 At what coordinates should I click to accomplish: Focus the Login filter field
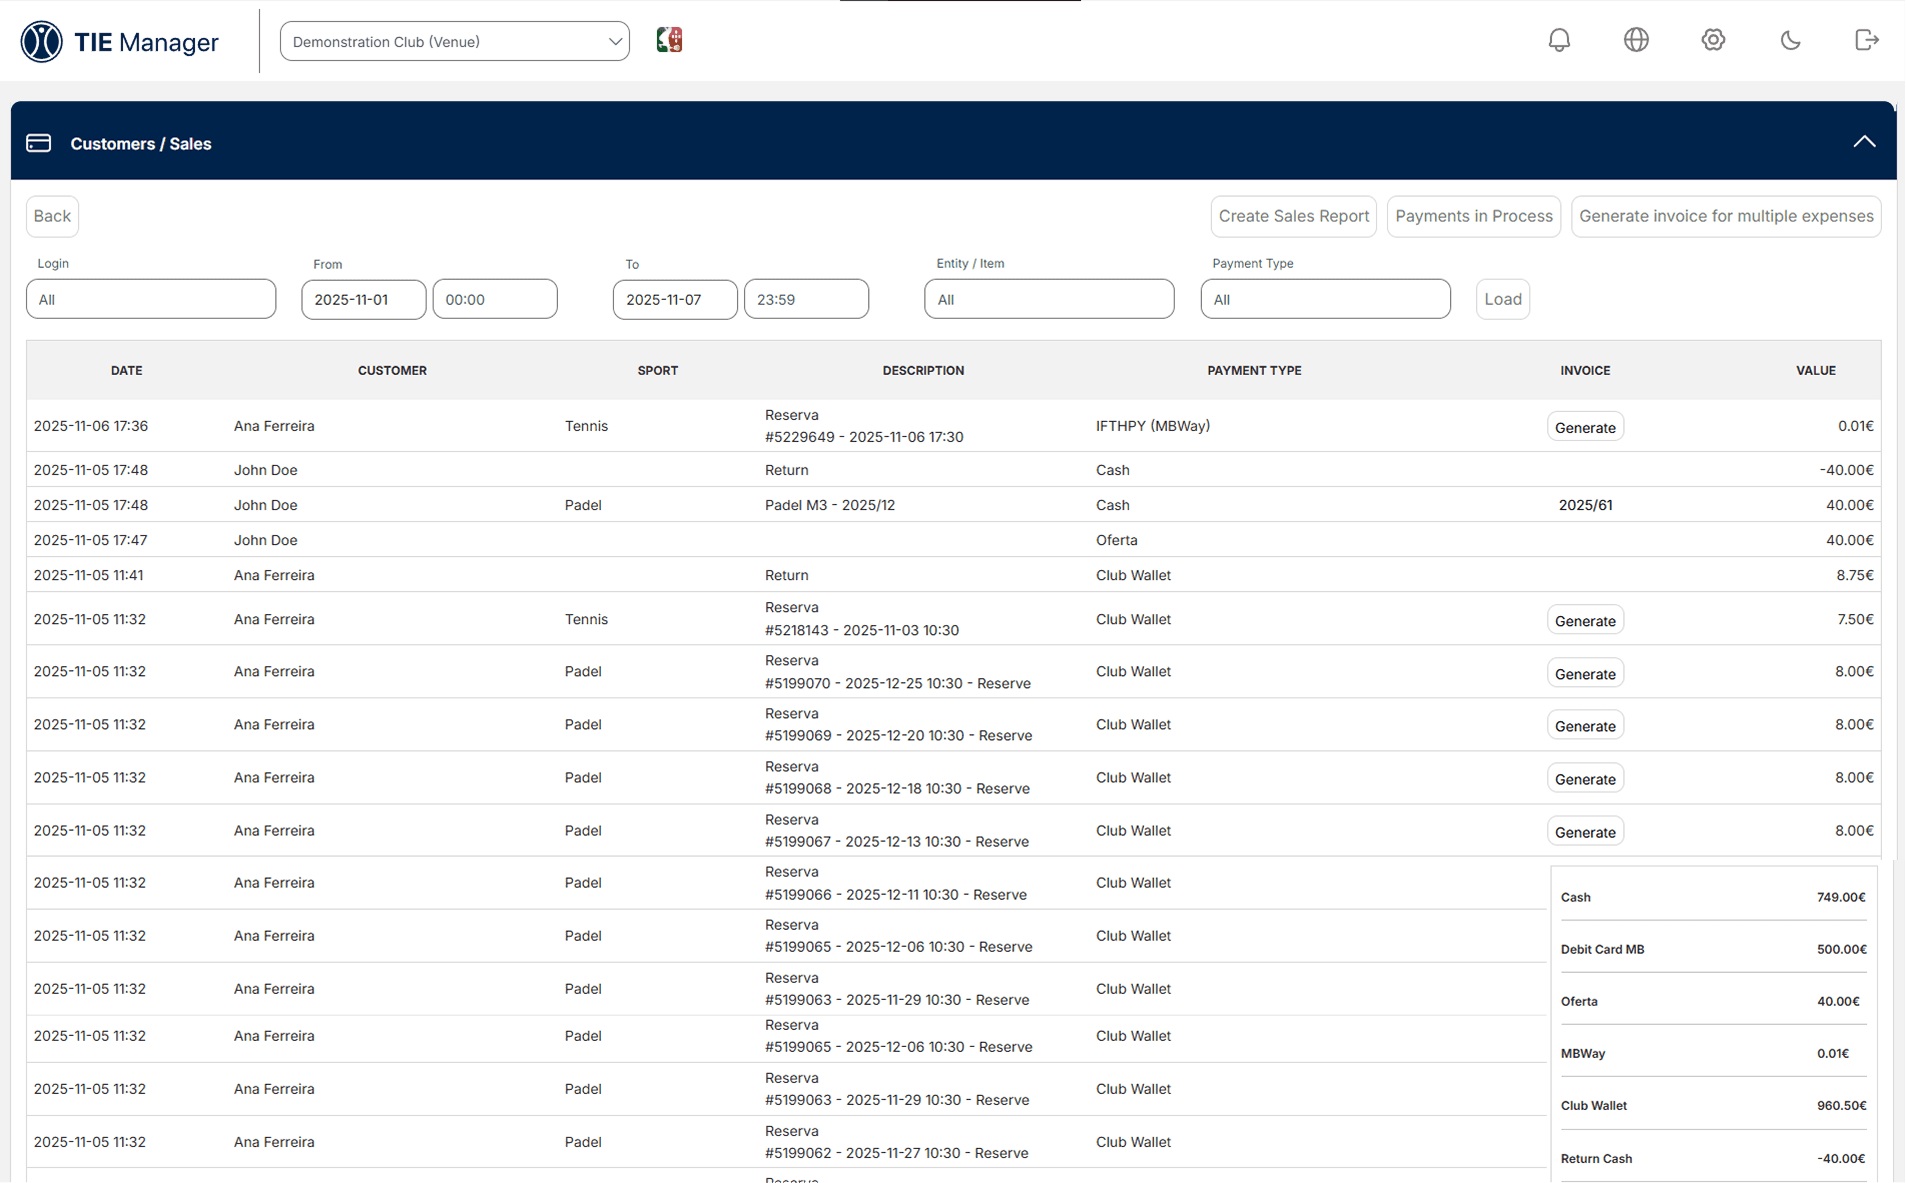[151, 299]
